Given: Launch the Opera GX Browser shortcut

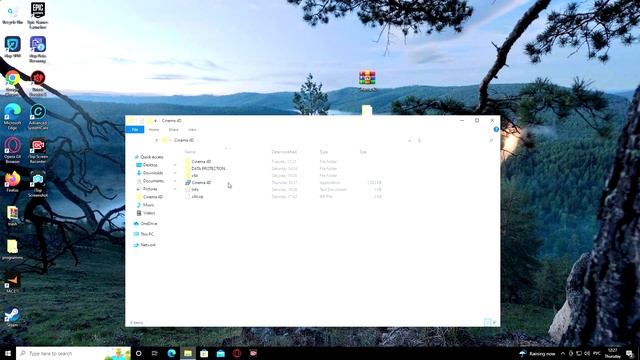Looking at the screenshot, I should [x=12, y=150].
